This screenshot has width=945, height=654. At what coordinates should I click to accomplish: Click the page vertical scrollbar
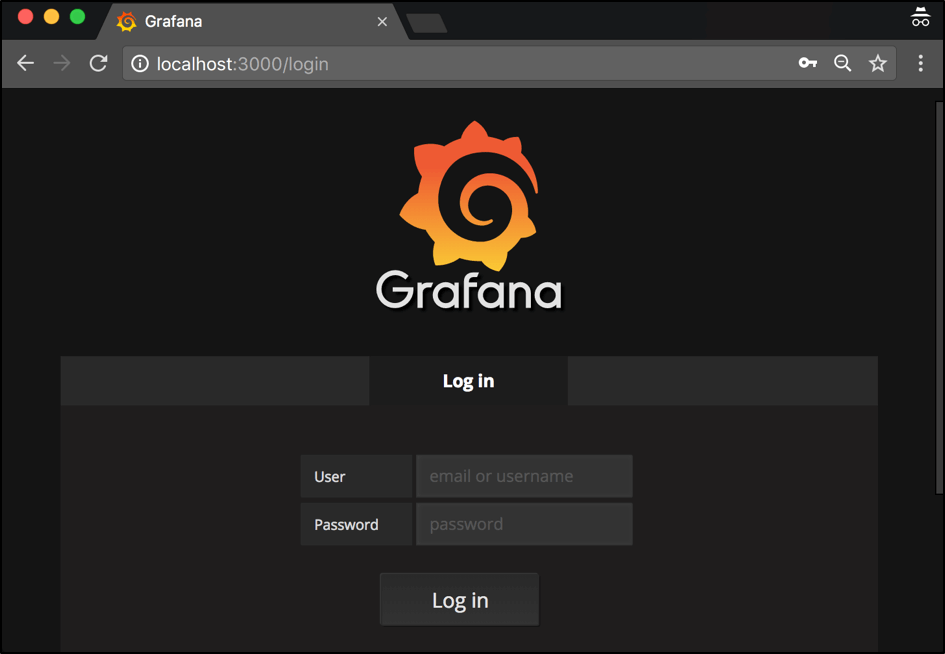pos(939,298)
